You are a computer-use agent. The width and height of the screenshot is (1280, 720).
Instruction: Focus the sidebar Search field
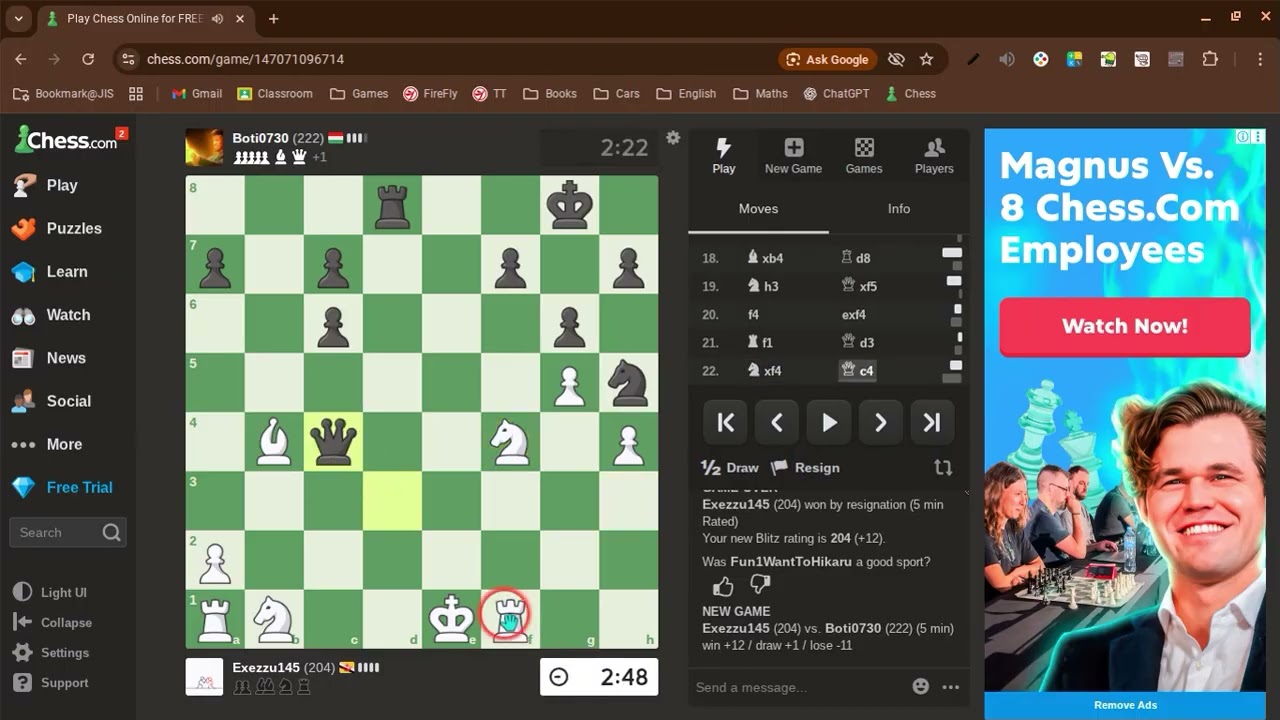click(x=68, y=532)
